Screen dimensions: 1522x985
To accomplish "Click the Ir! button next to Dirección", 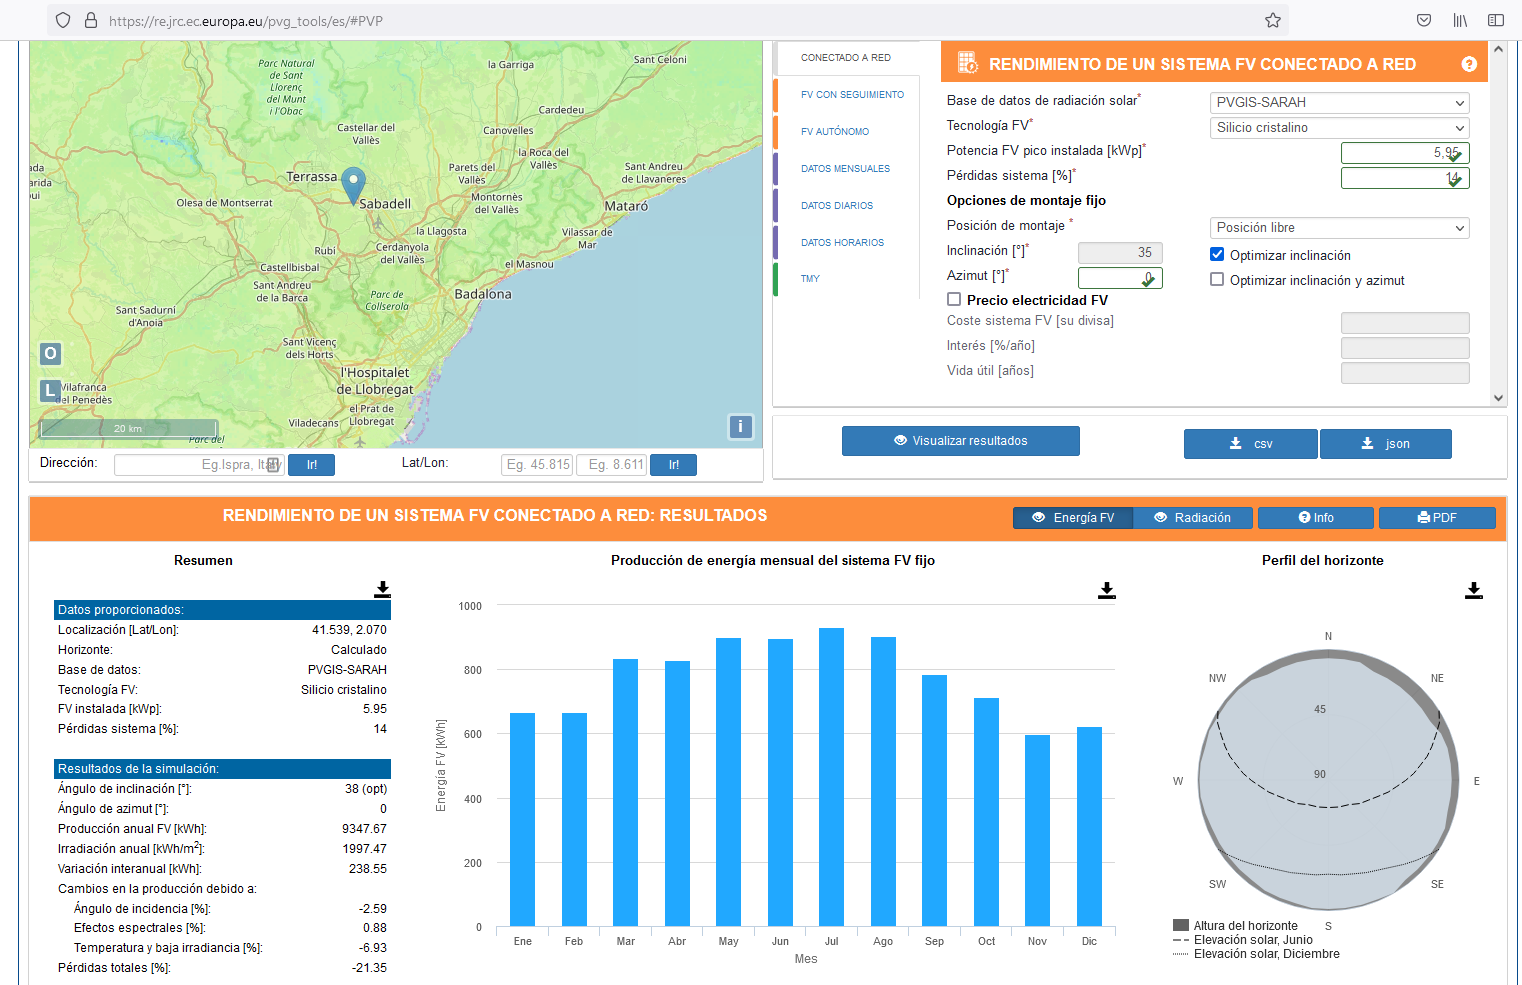I will point(311,465).
